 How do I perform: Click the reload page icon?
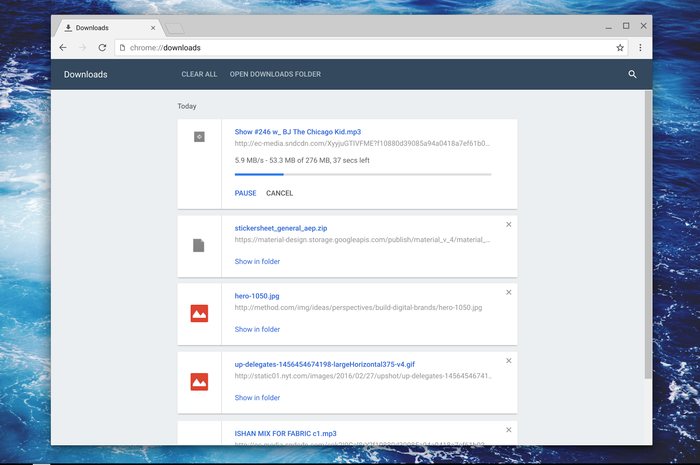click(x=102, y=47)
